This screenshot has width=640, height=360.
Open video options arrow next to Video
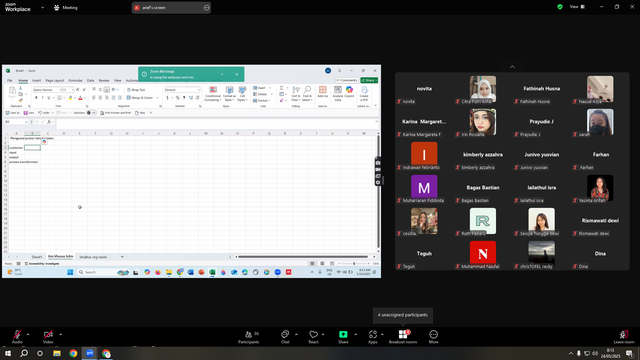(x=60, y=334)
